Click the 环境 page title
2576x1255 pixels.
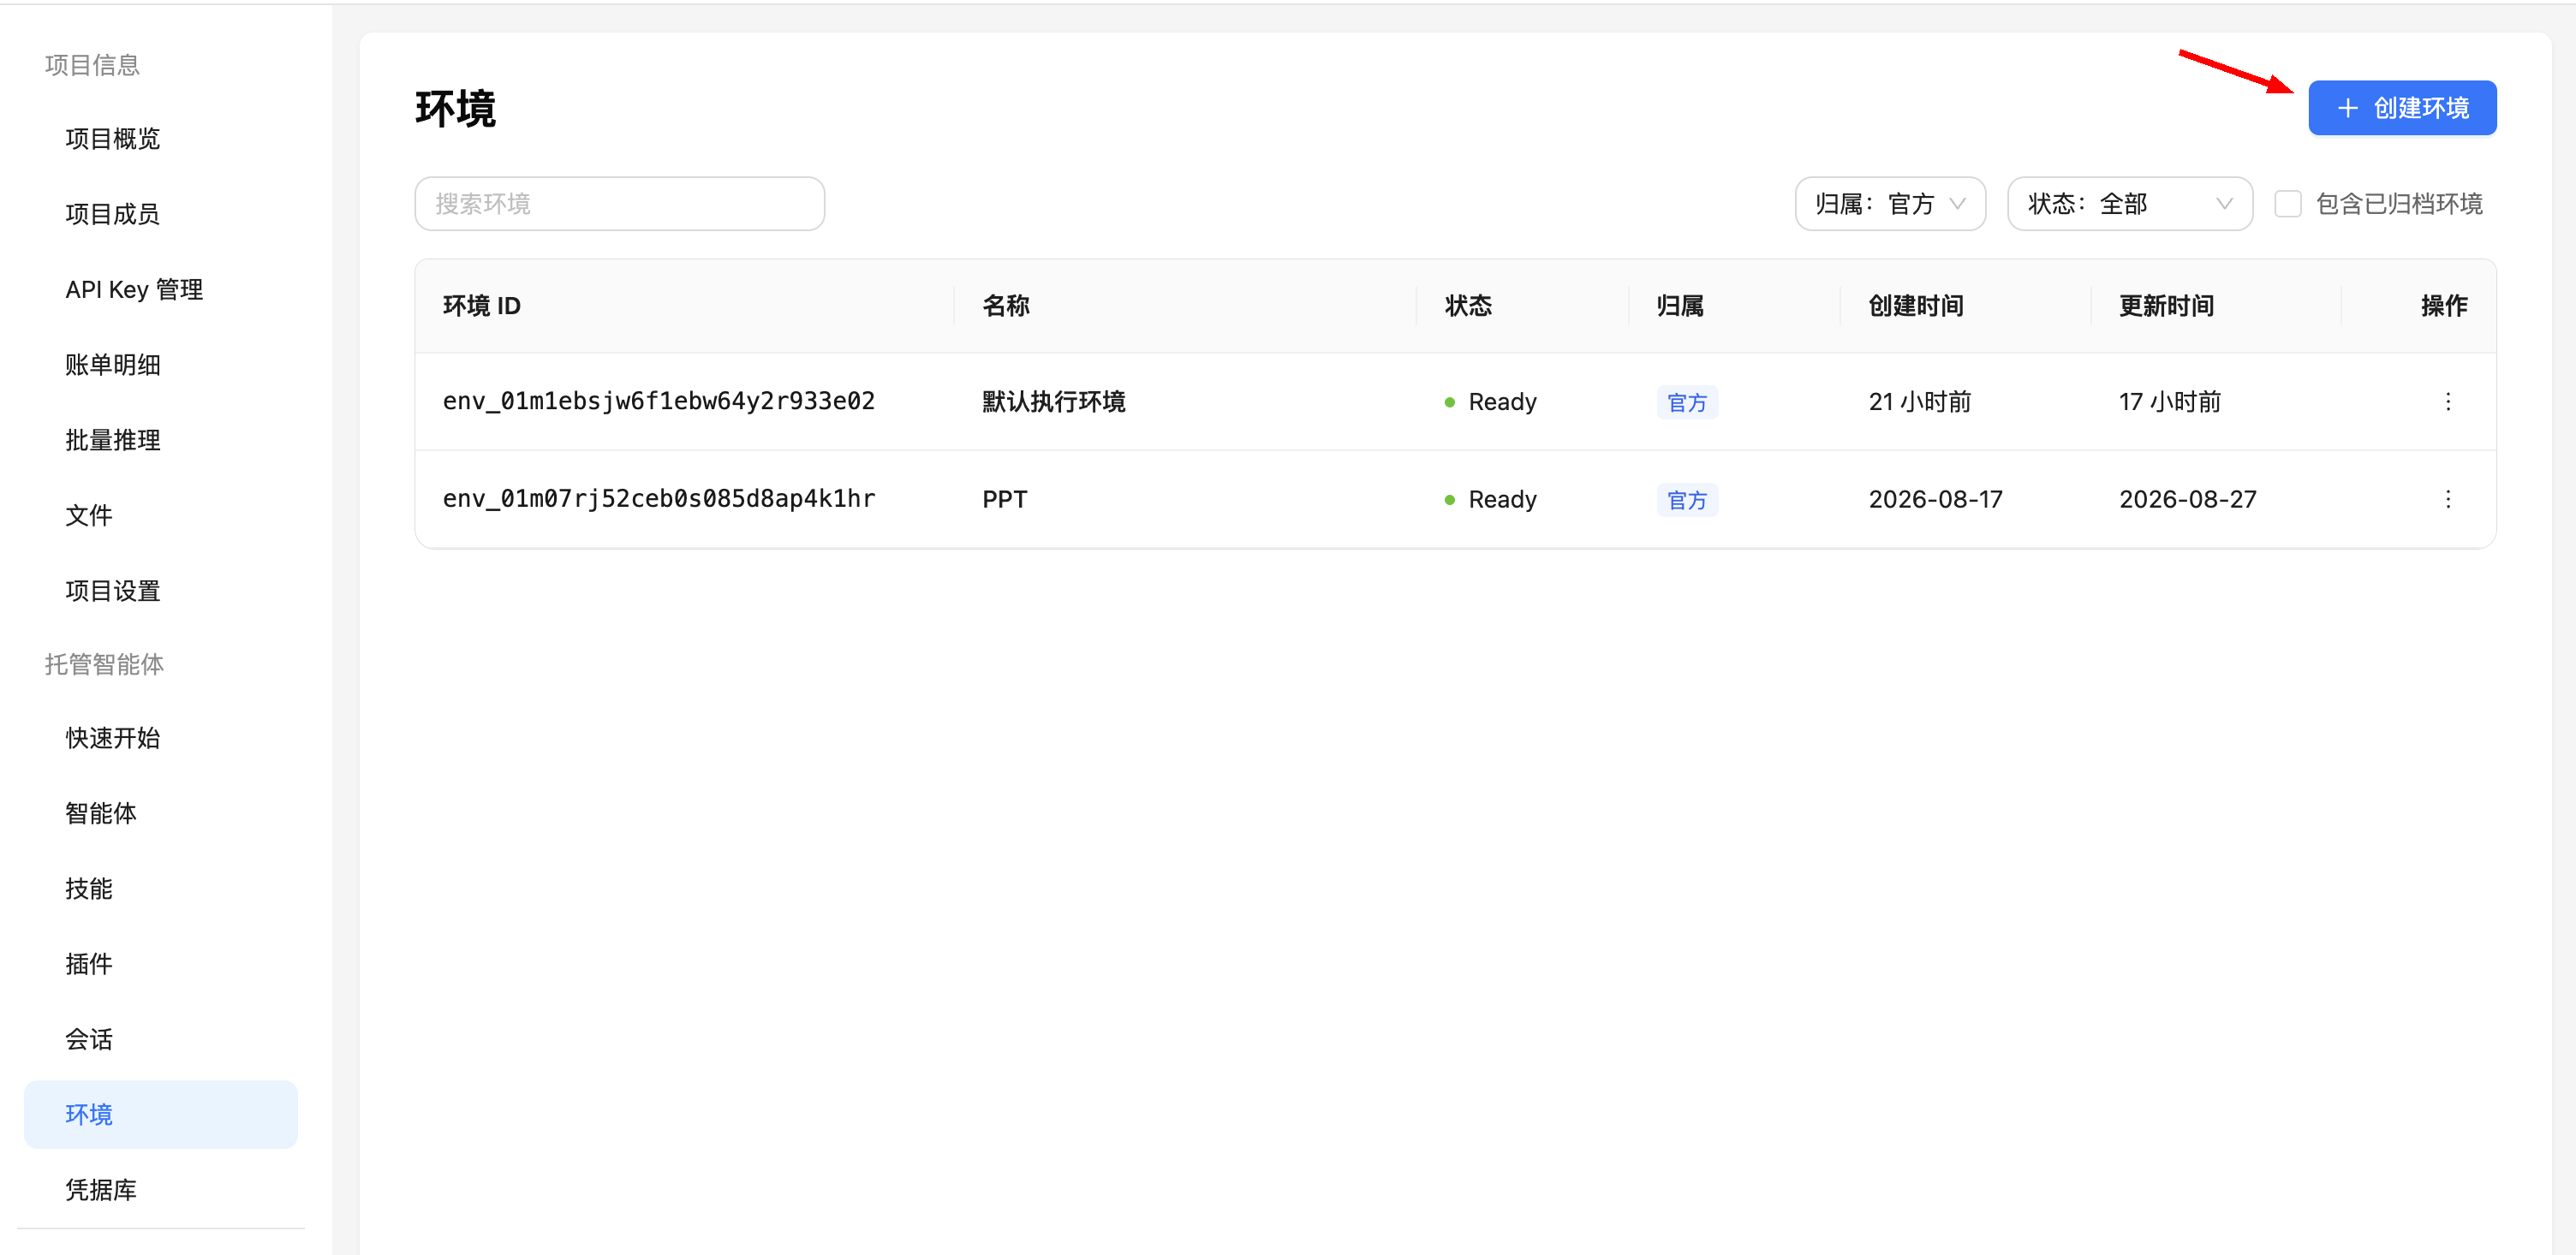(455, 108)
